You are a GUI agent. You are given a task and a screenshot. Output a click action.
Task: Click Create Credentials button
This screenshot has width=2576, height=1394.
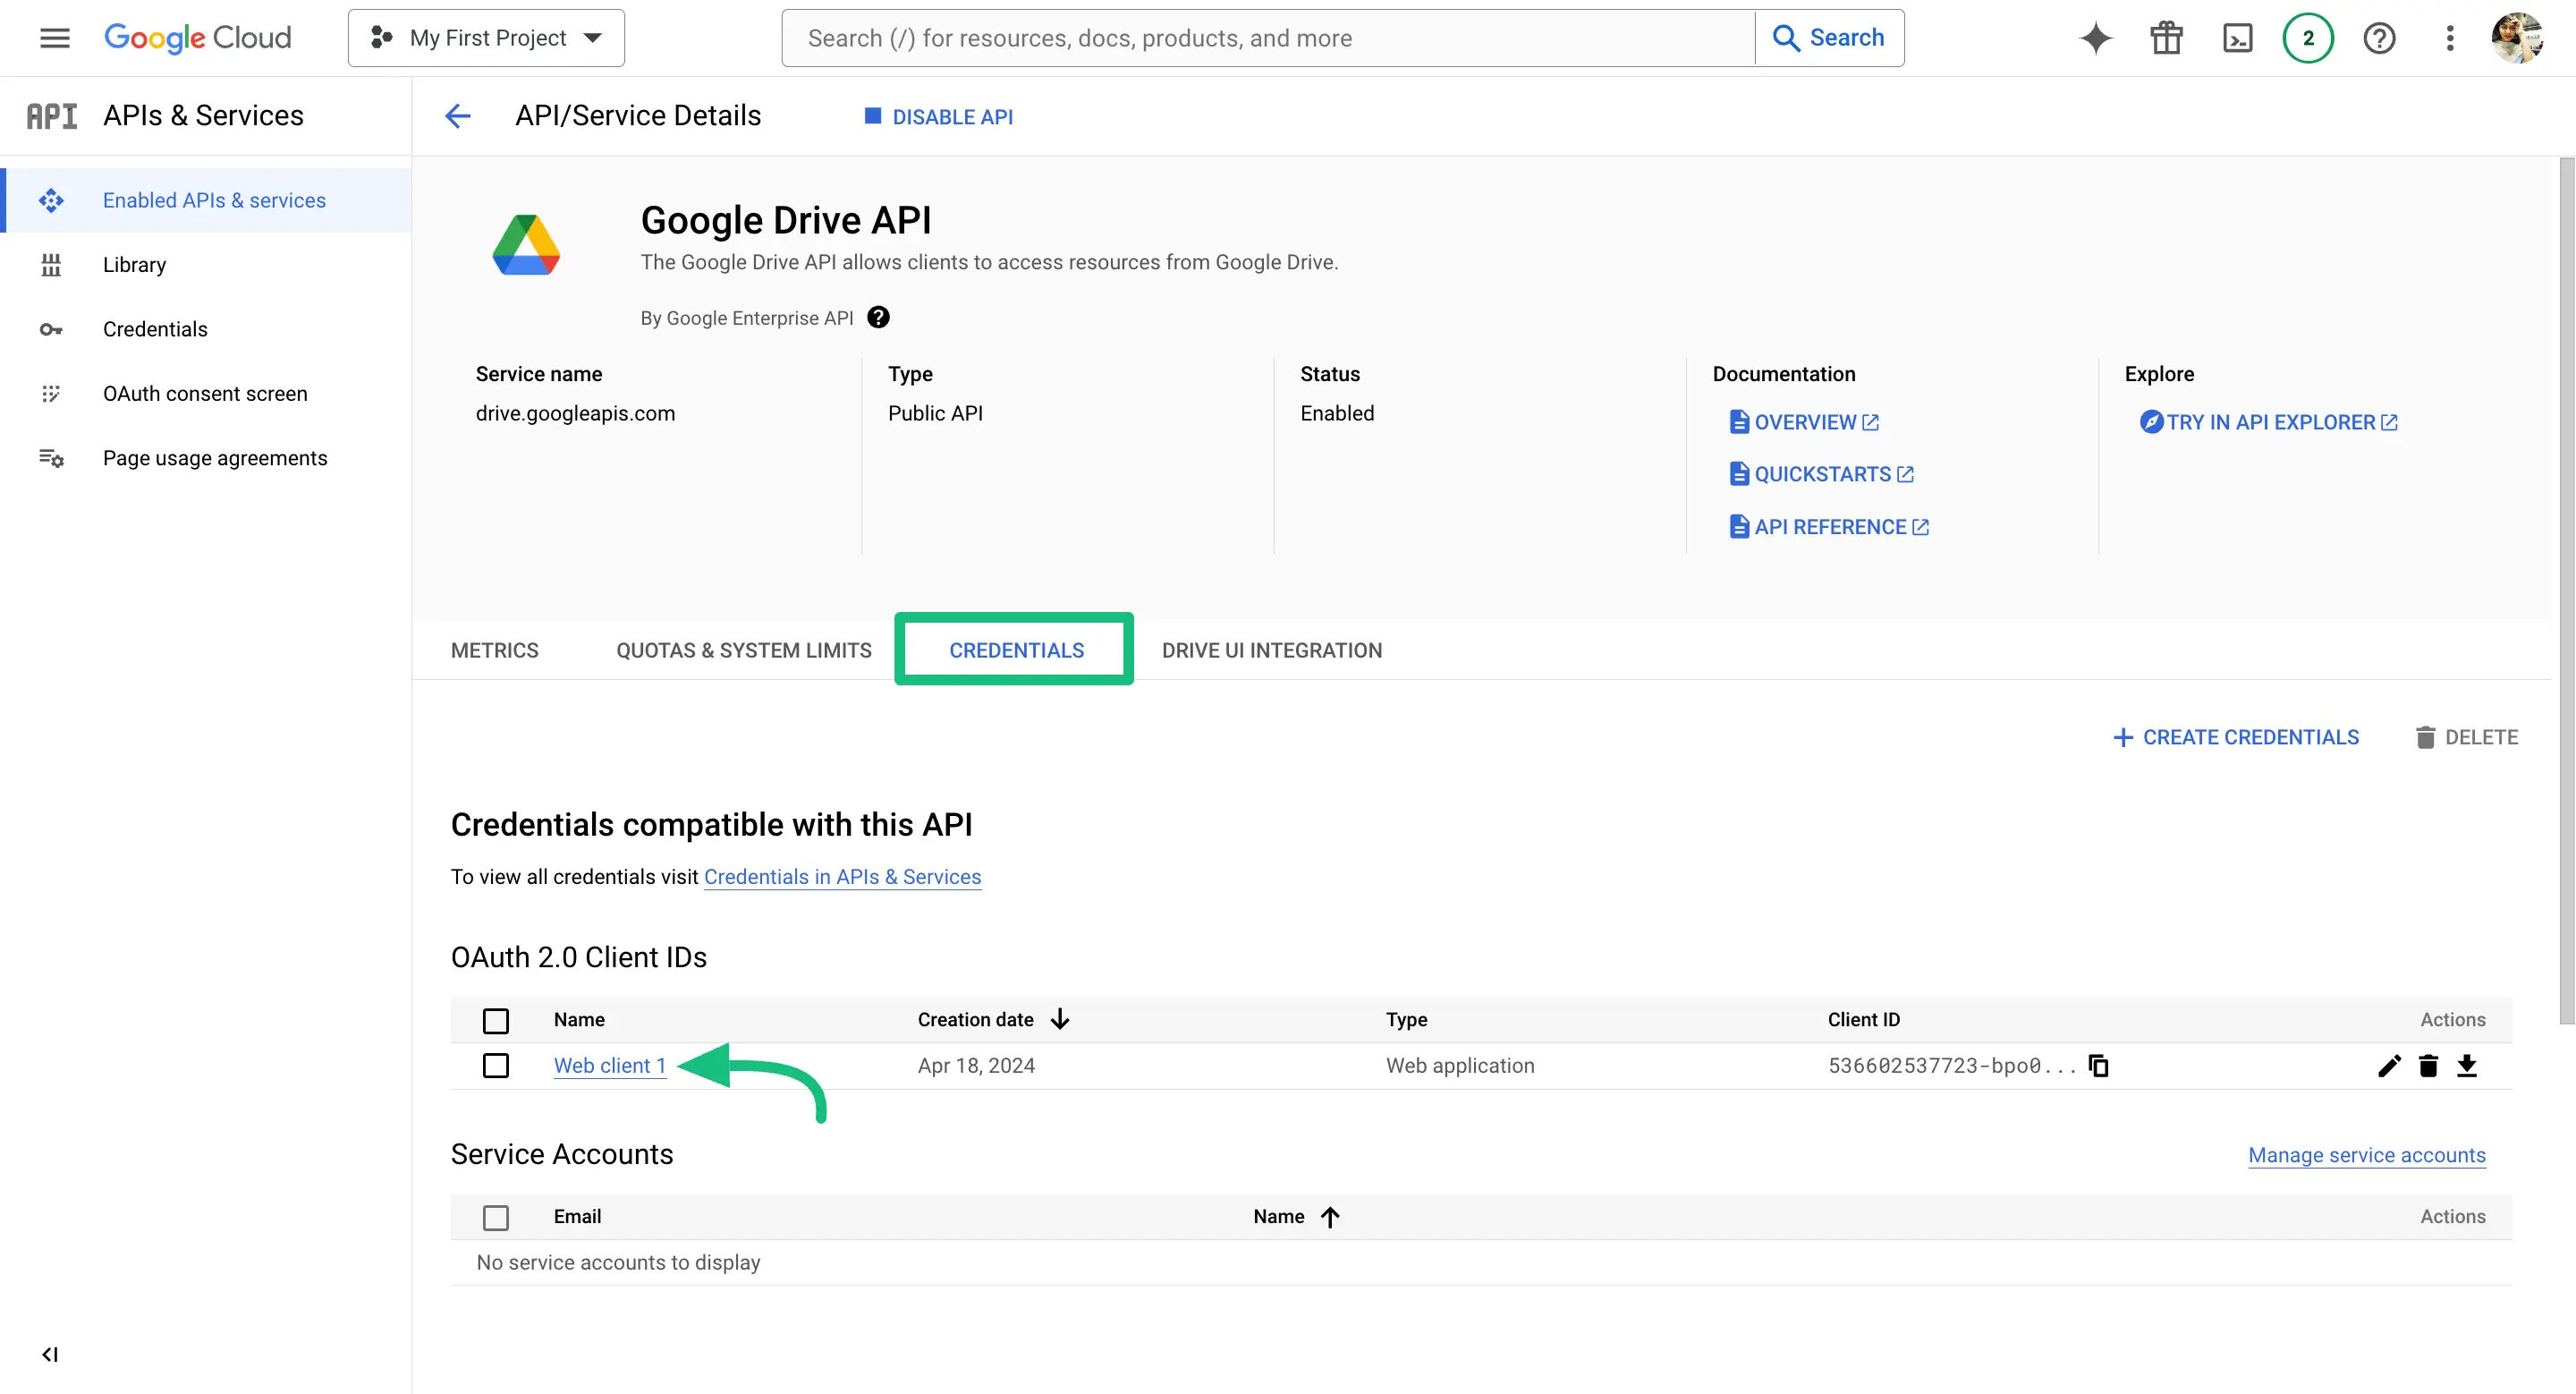click(2235, 737)
